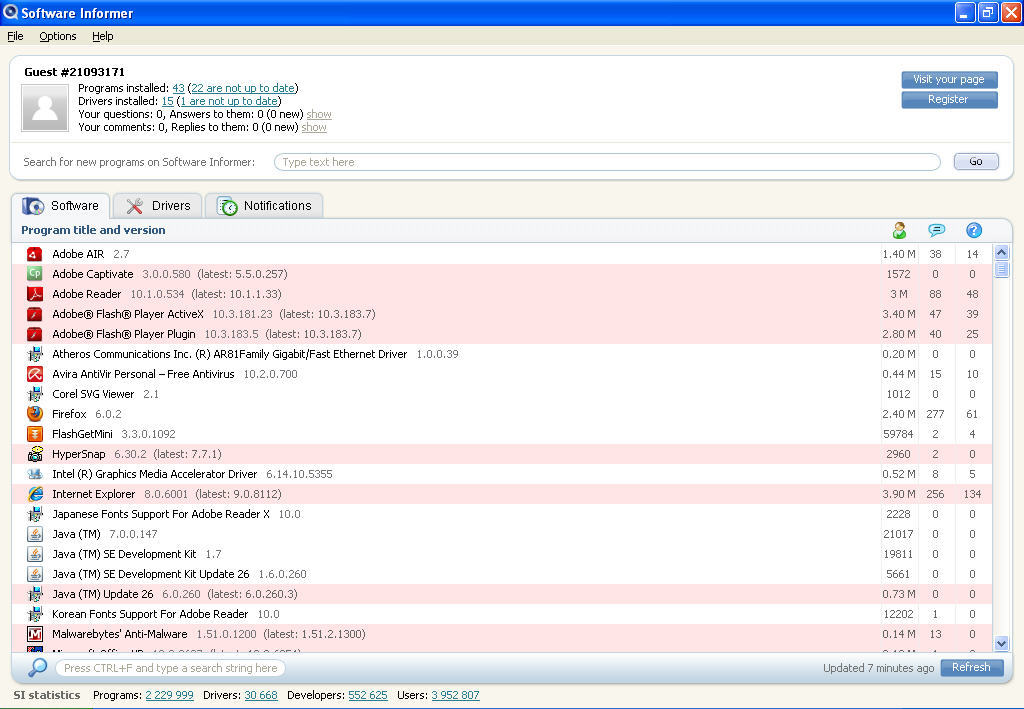Viewport: 1024px width, 709px height.
Task: Click the program list scrollbar thumb
Action: point(1001,269)
